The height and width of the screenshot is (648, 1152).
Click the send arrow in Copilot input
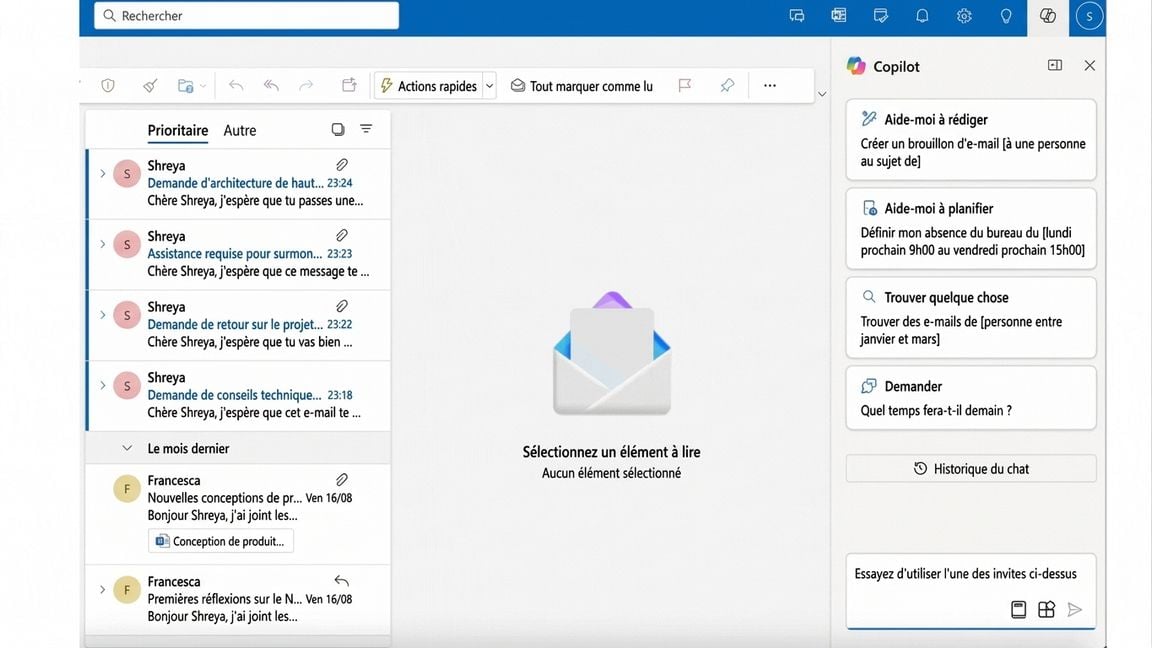point(1075,609)
